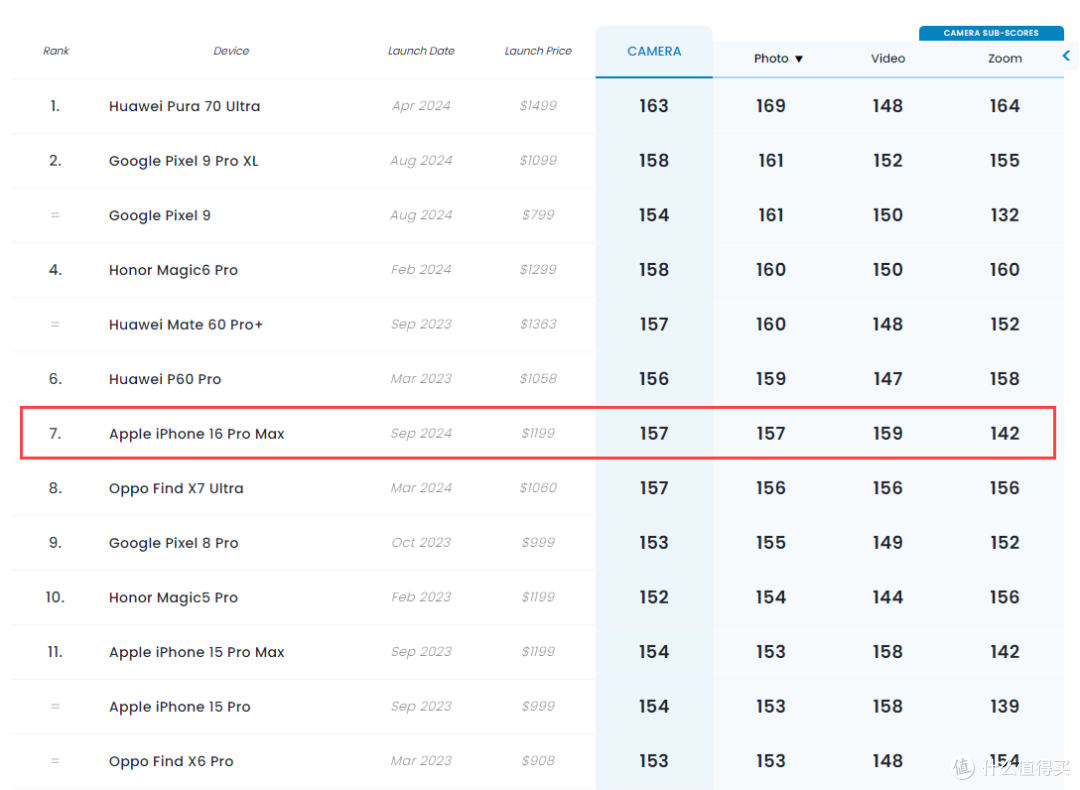
Task: Sort the table by Launch Date header
Action: (x=421, y=51)
